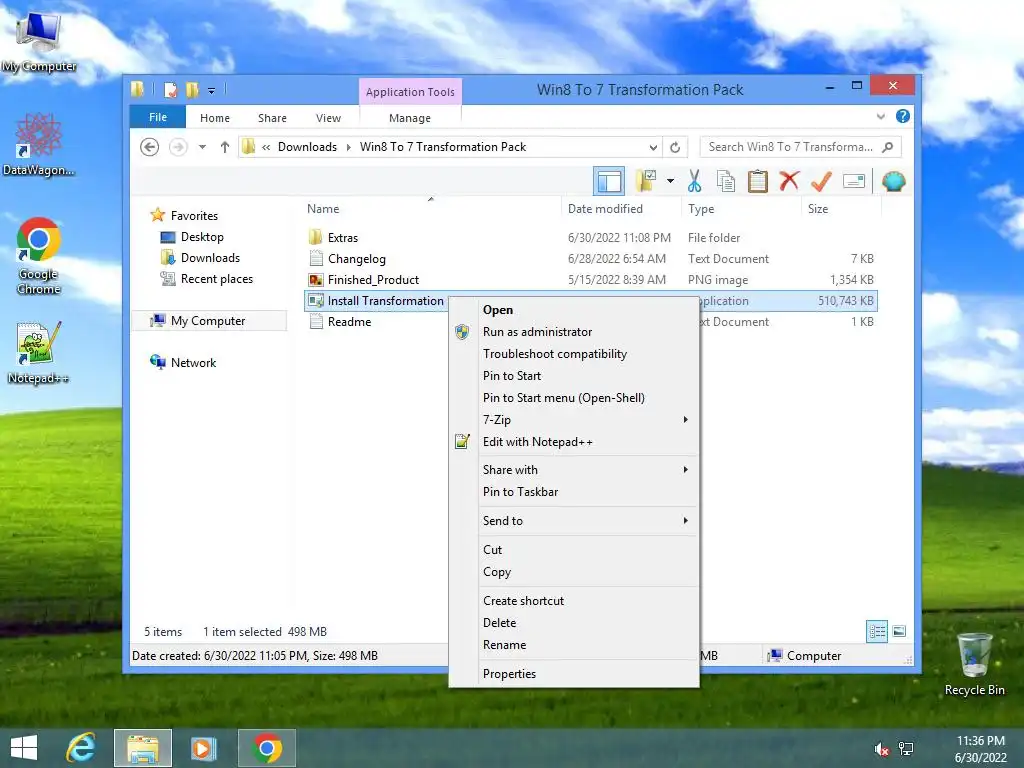Choose Pin to Start

(x=574, y=376)
